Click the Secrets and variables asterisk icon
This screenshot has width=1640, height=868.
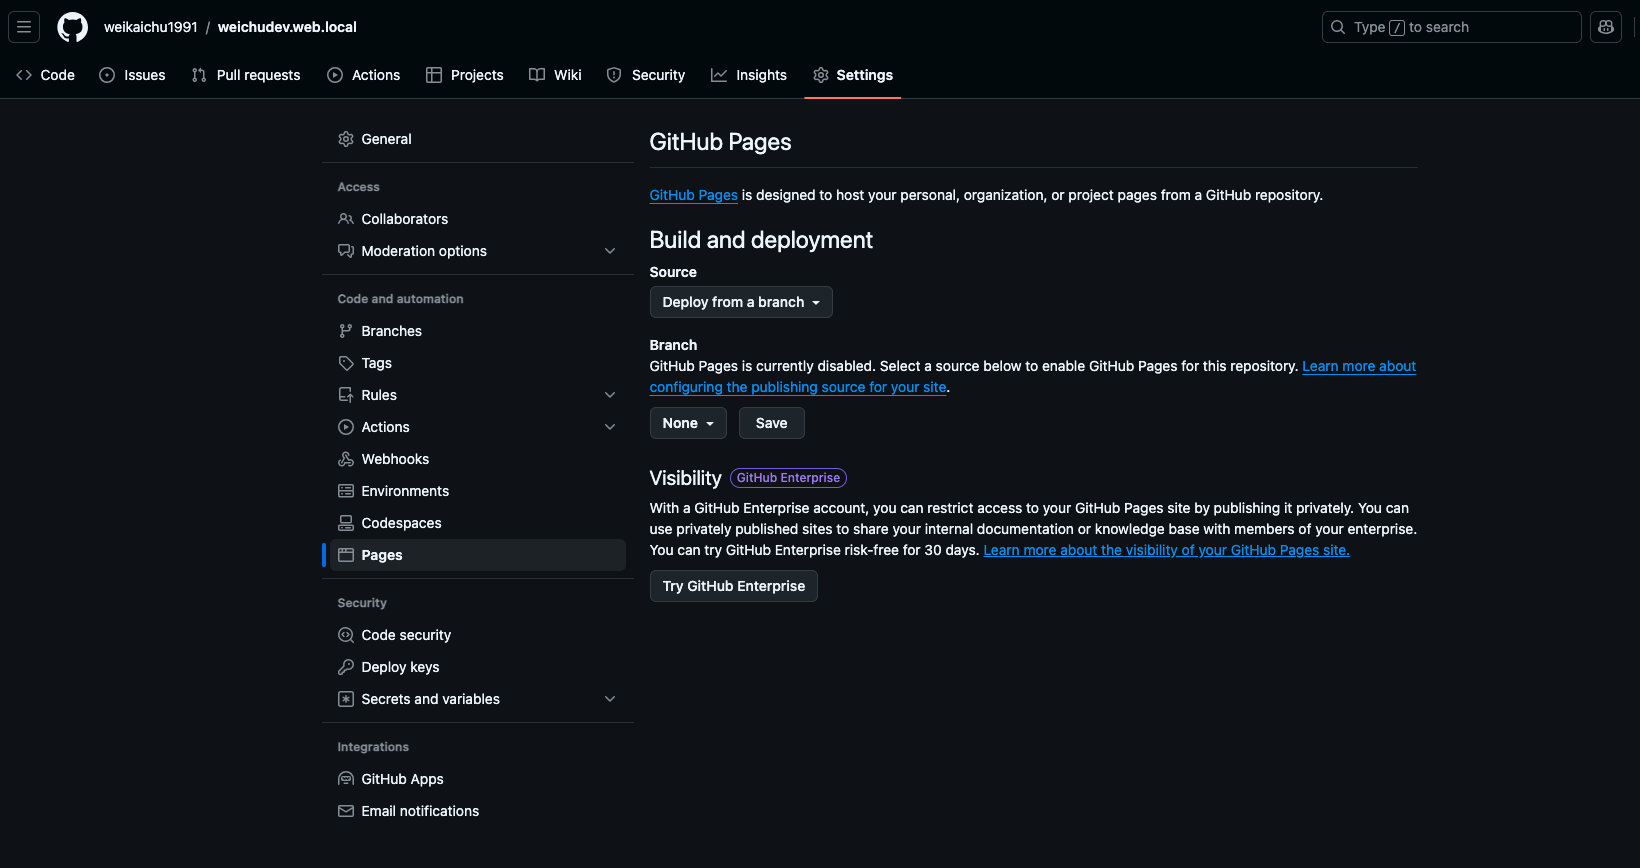[346, 699]
